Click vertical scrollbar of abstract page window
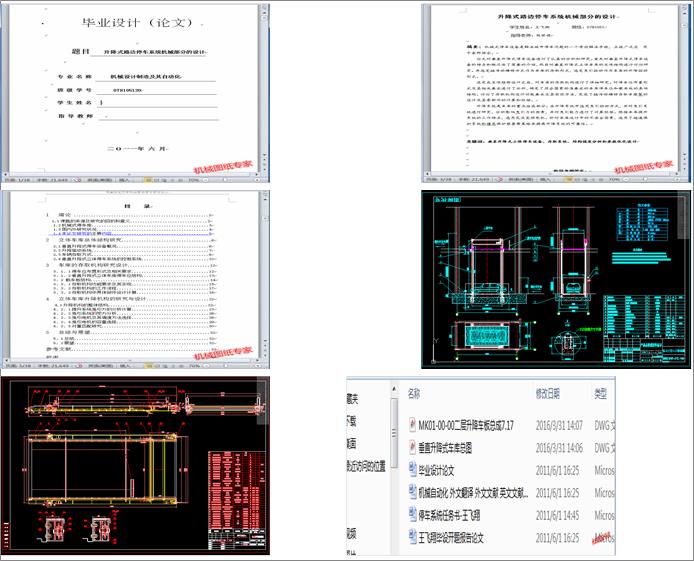The width and height of the screenshot is (694, 561). pos(685,86)
